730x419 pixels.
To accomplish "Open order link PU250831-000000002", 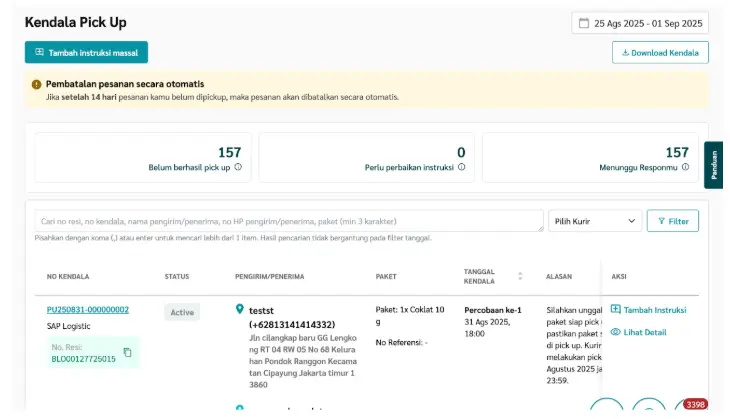I will tap(88, 310).
